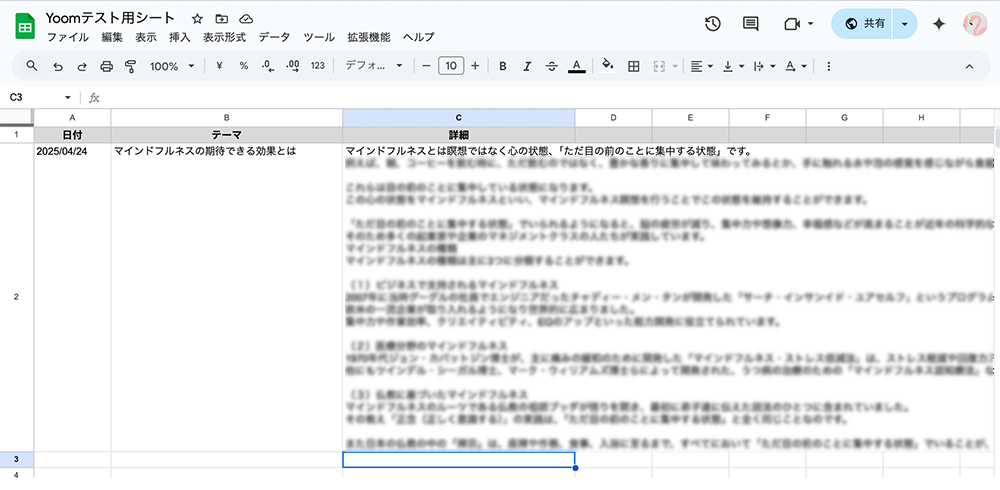Select the paint format roller tool
The width and height of the screenshot is (1000, 490).
130,66
